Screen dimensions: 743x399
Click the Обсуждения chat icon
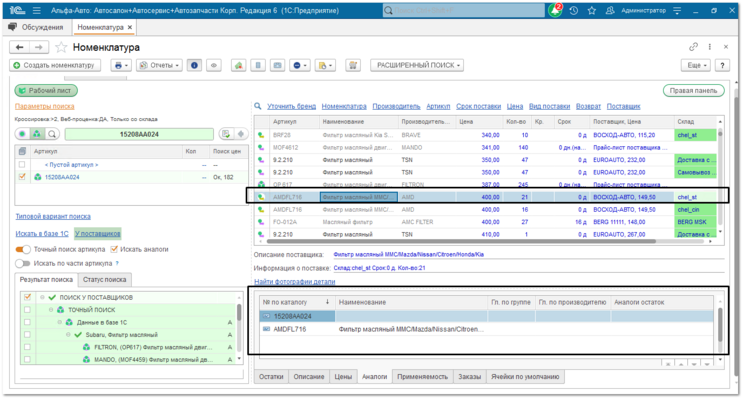(13, 27)
